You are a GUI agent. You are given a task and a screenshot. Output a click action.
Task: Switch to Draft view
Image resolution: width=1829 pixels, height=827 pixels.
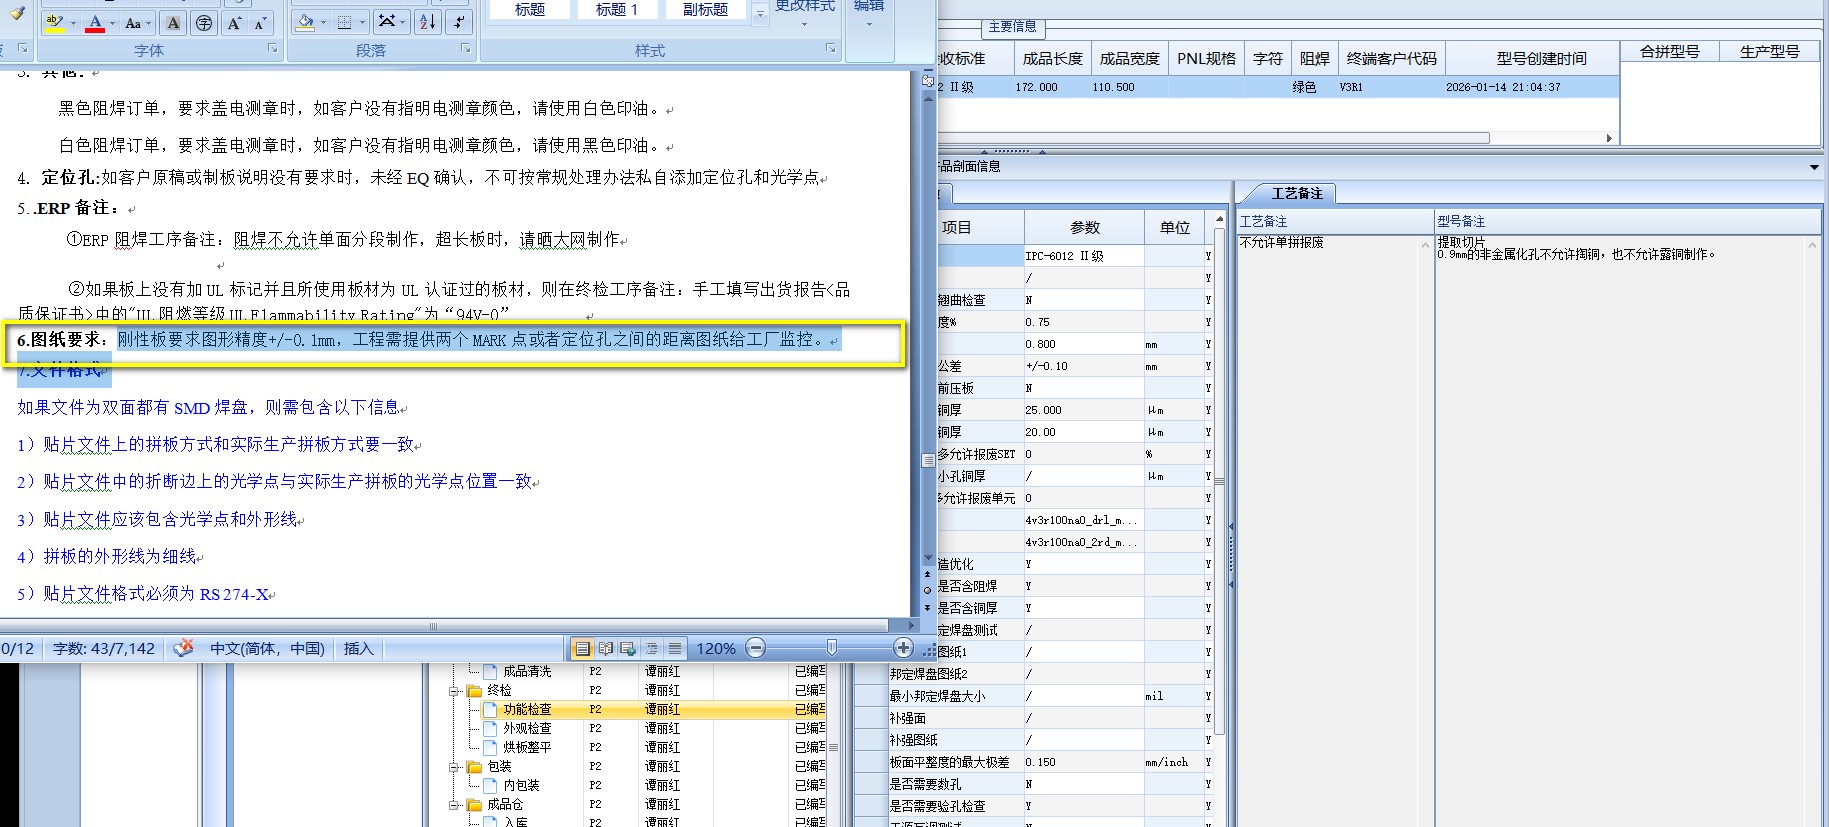pyautogui.click(x=675, y=649)
